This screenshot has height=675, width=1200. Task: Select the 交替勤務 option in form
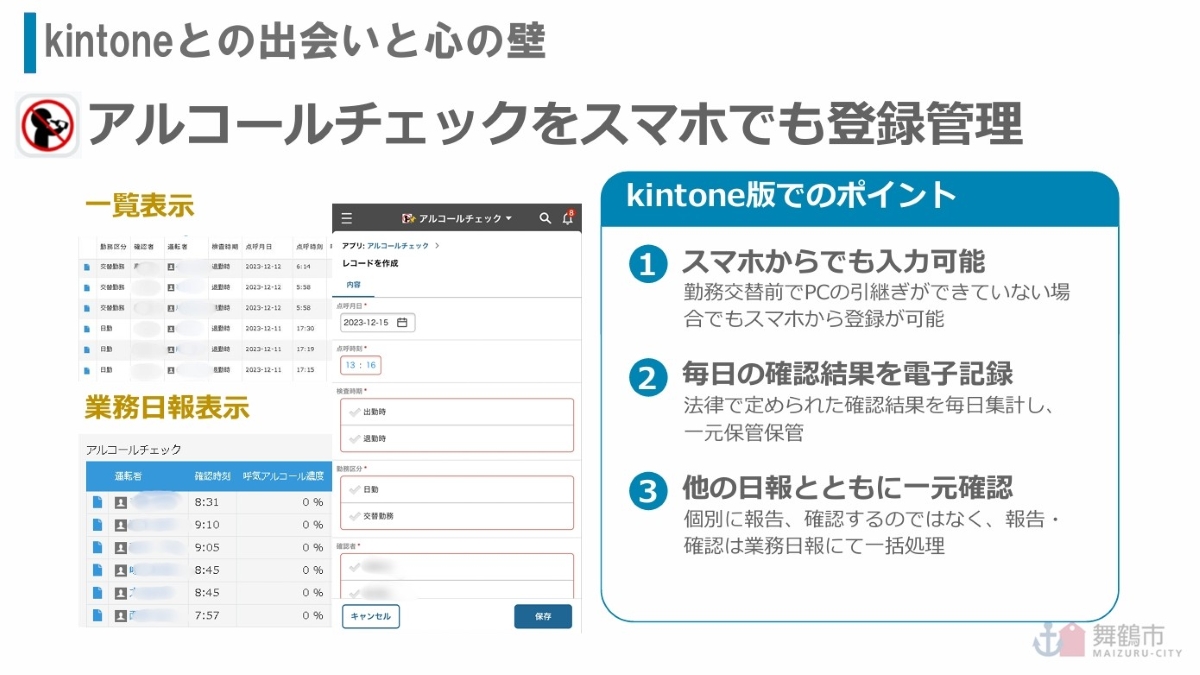tap(455, 516)
